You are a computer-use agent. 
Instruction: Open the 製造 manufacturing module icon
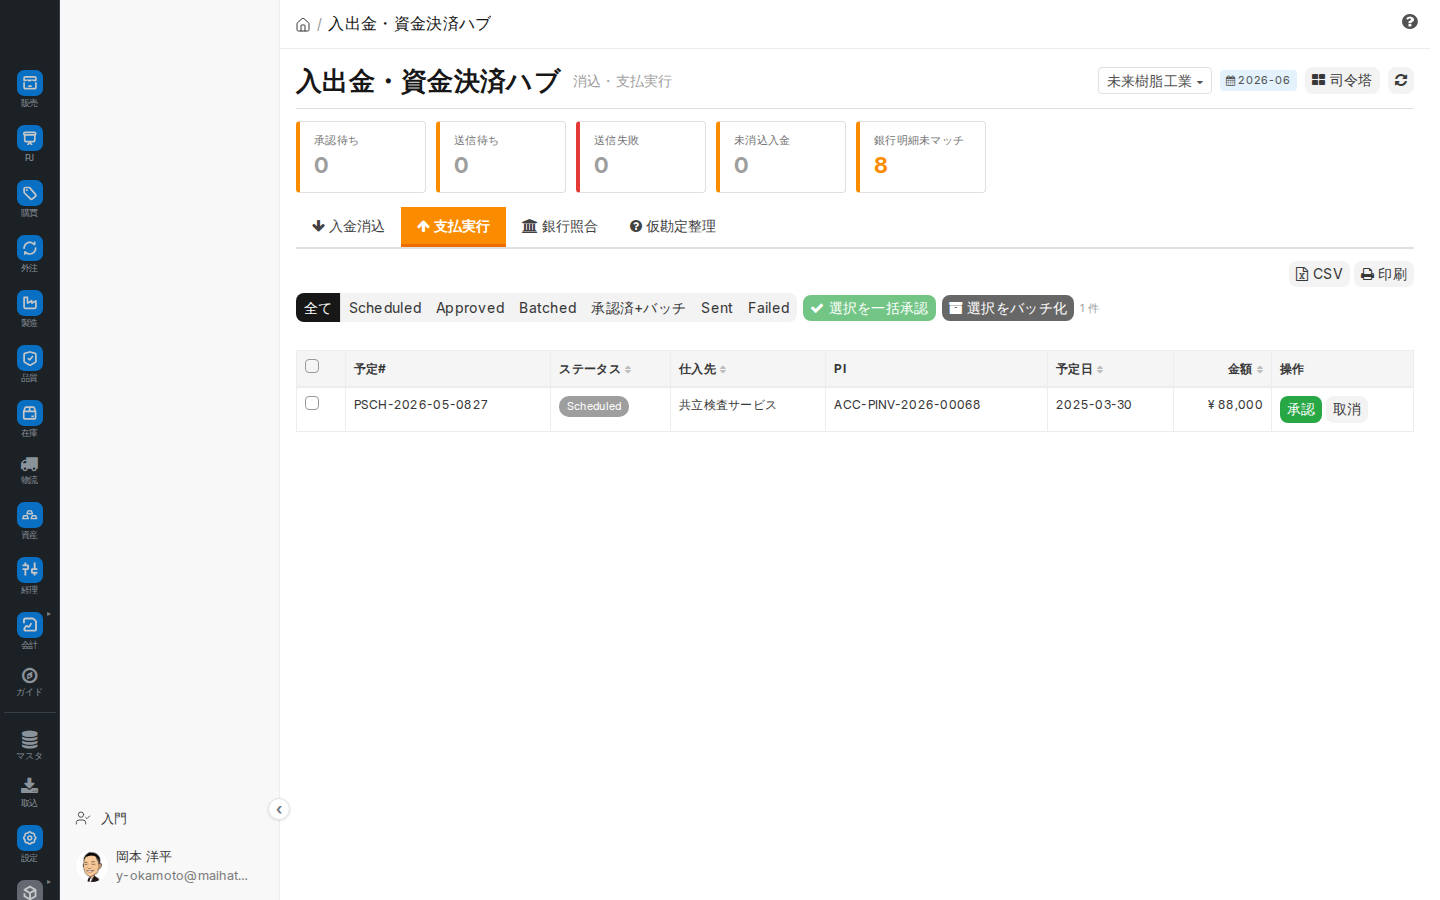[30, 303]
